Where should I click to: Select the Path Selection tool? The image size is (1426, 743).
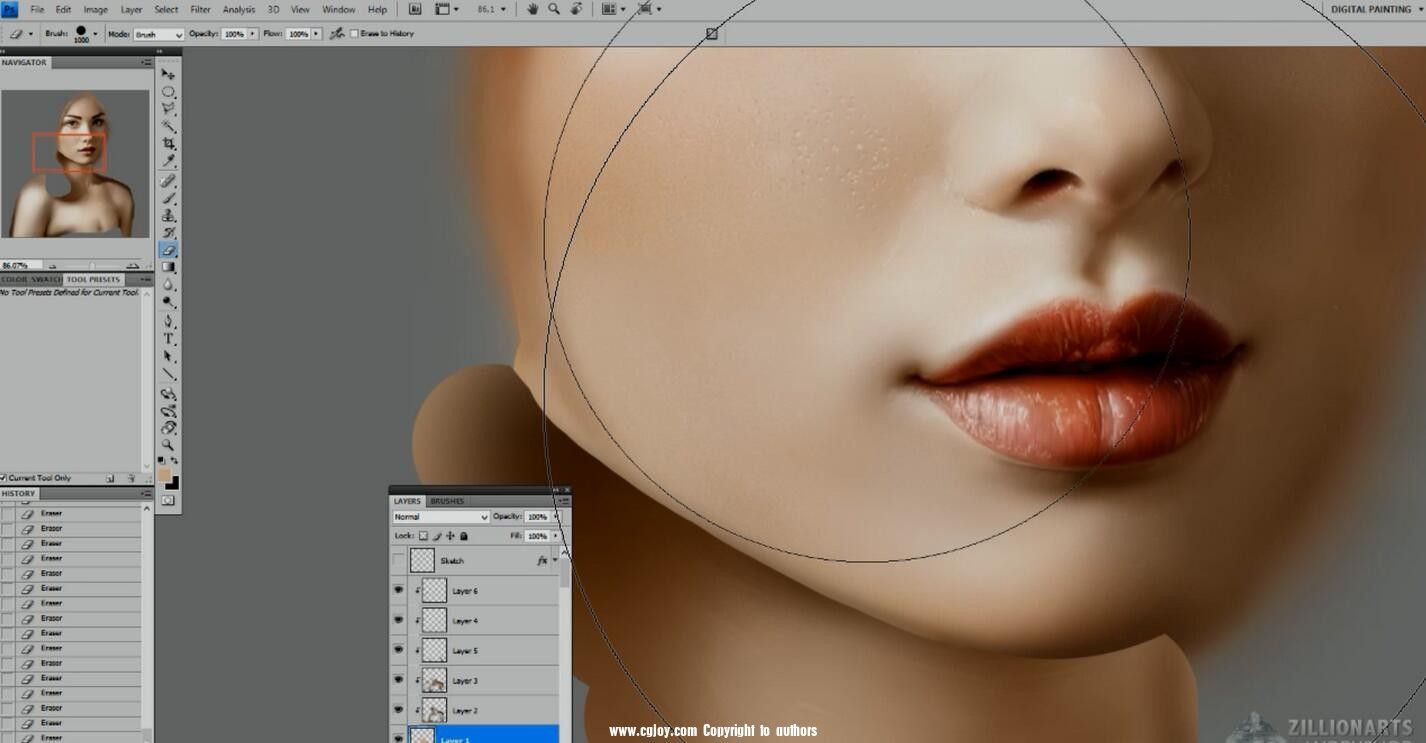point(168,356)
